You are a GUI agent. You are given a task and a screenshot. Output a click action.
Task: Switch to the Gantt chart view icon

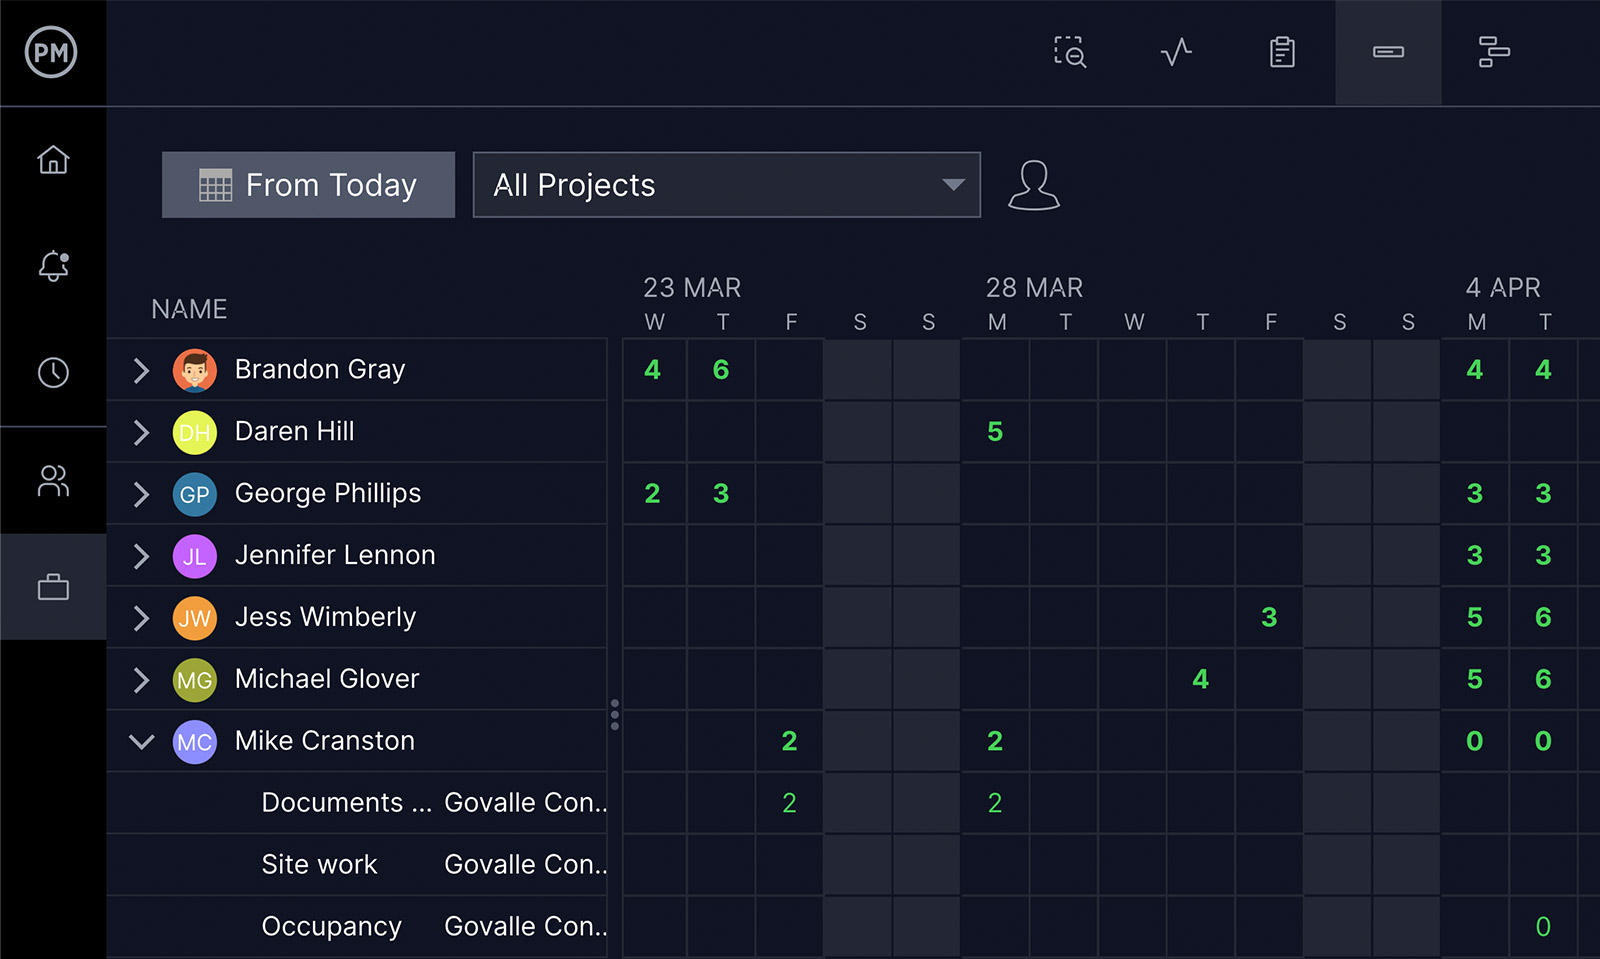click(1494, 53)
